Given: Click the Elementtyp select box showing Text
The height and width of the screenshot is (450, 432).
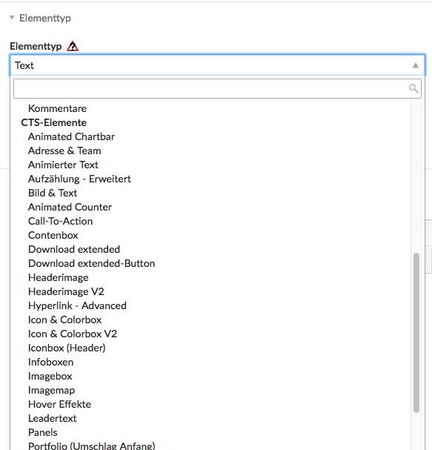Looking at the screenshot, I should [x=217, y=65].
